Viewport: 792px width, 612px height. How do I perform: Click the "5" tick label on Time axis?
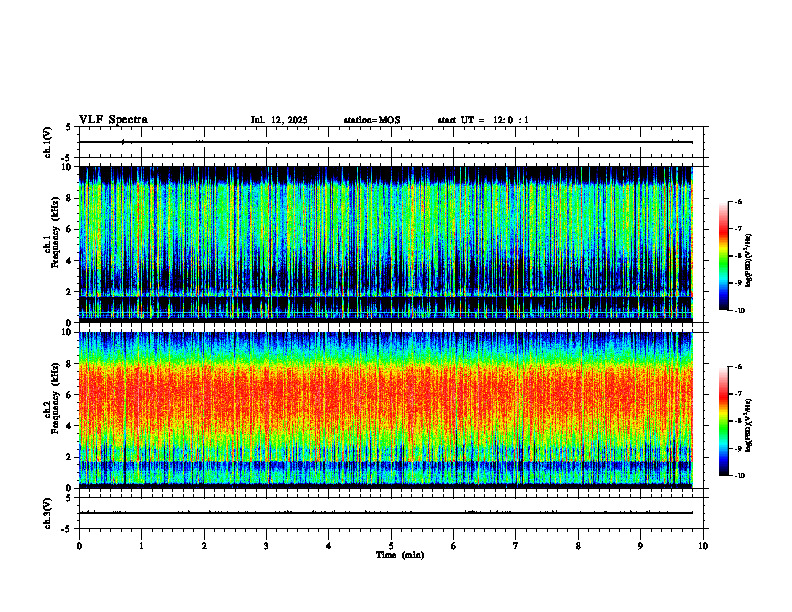click(x=391, y=546)
